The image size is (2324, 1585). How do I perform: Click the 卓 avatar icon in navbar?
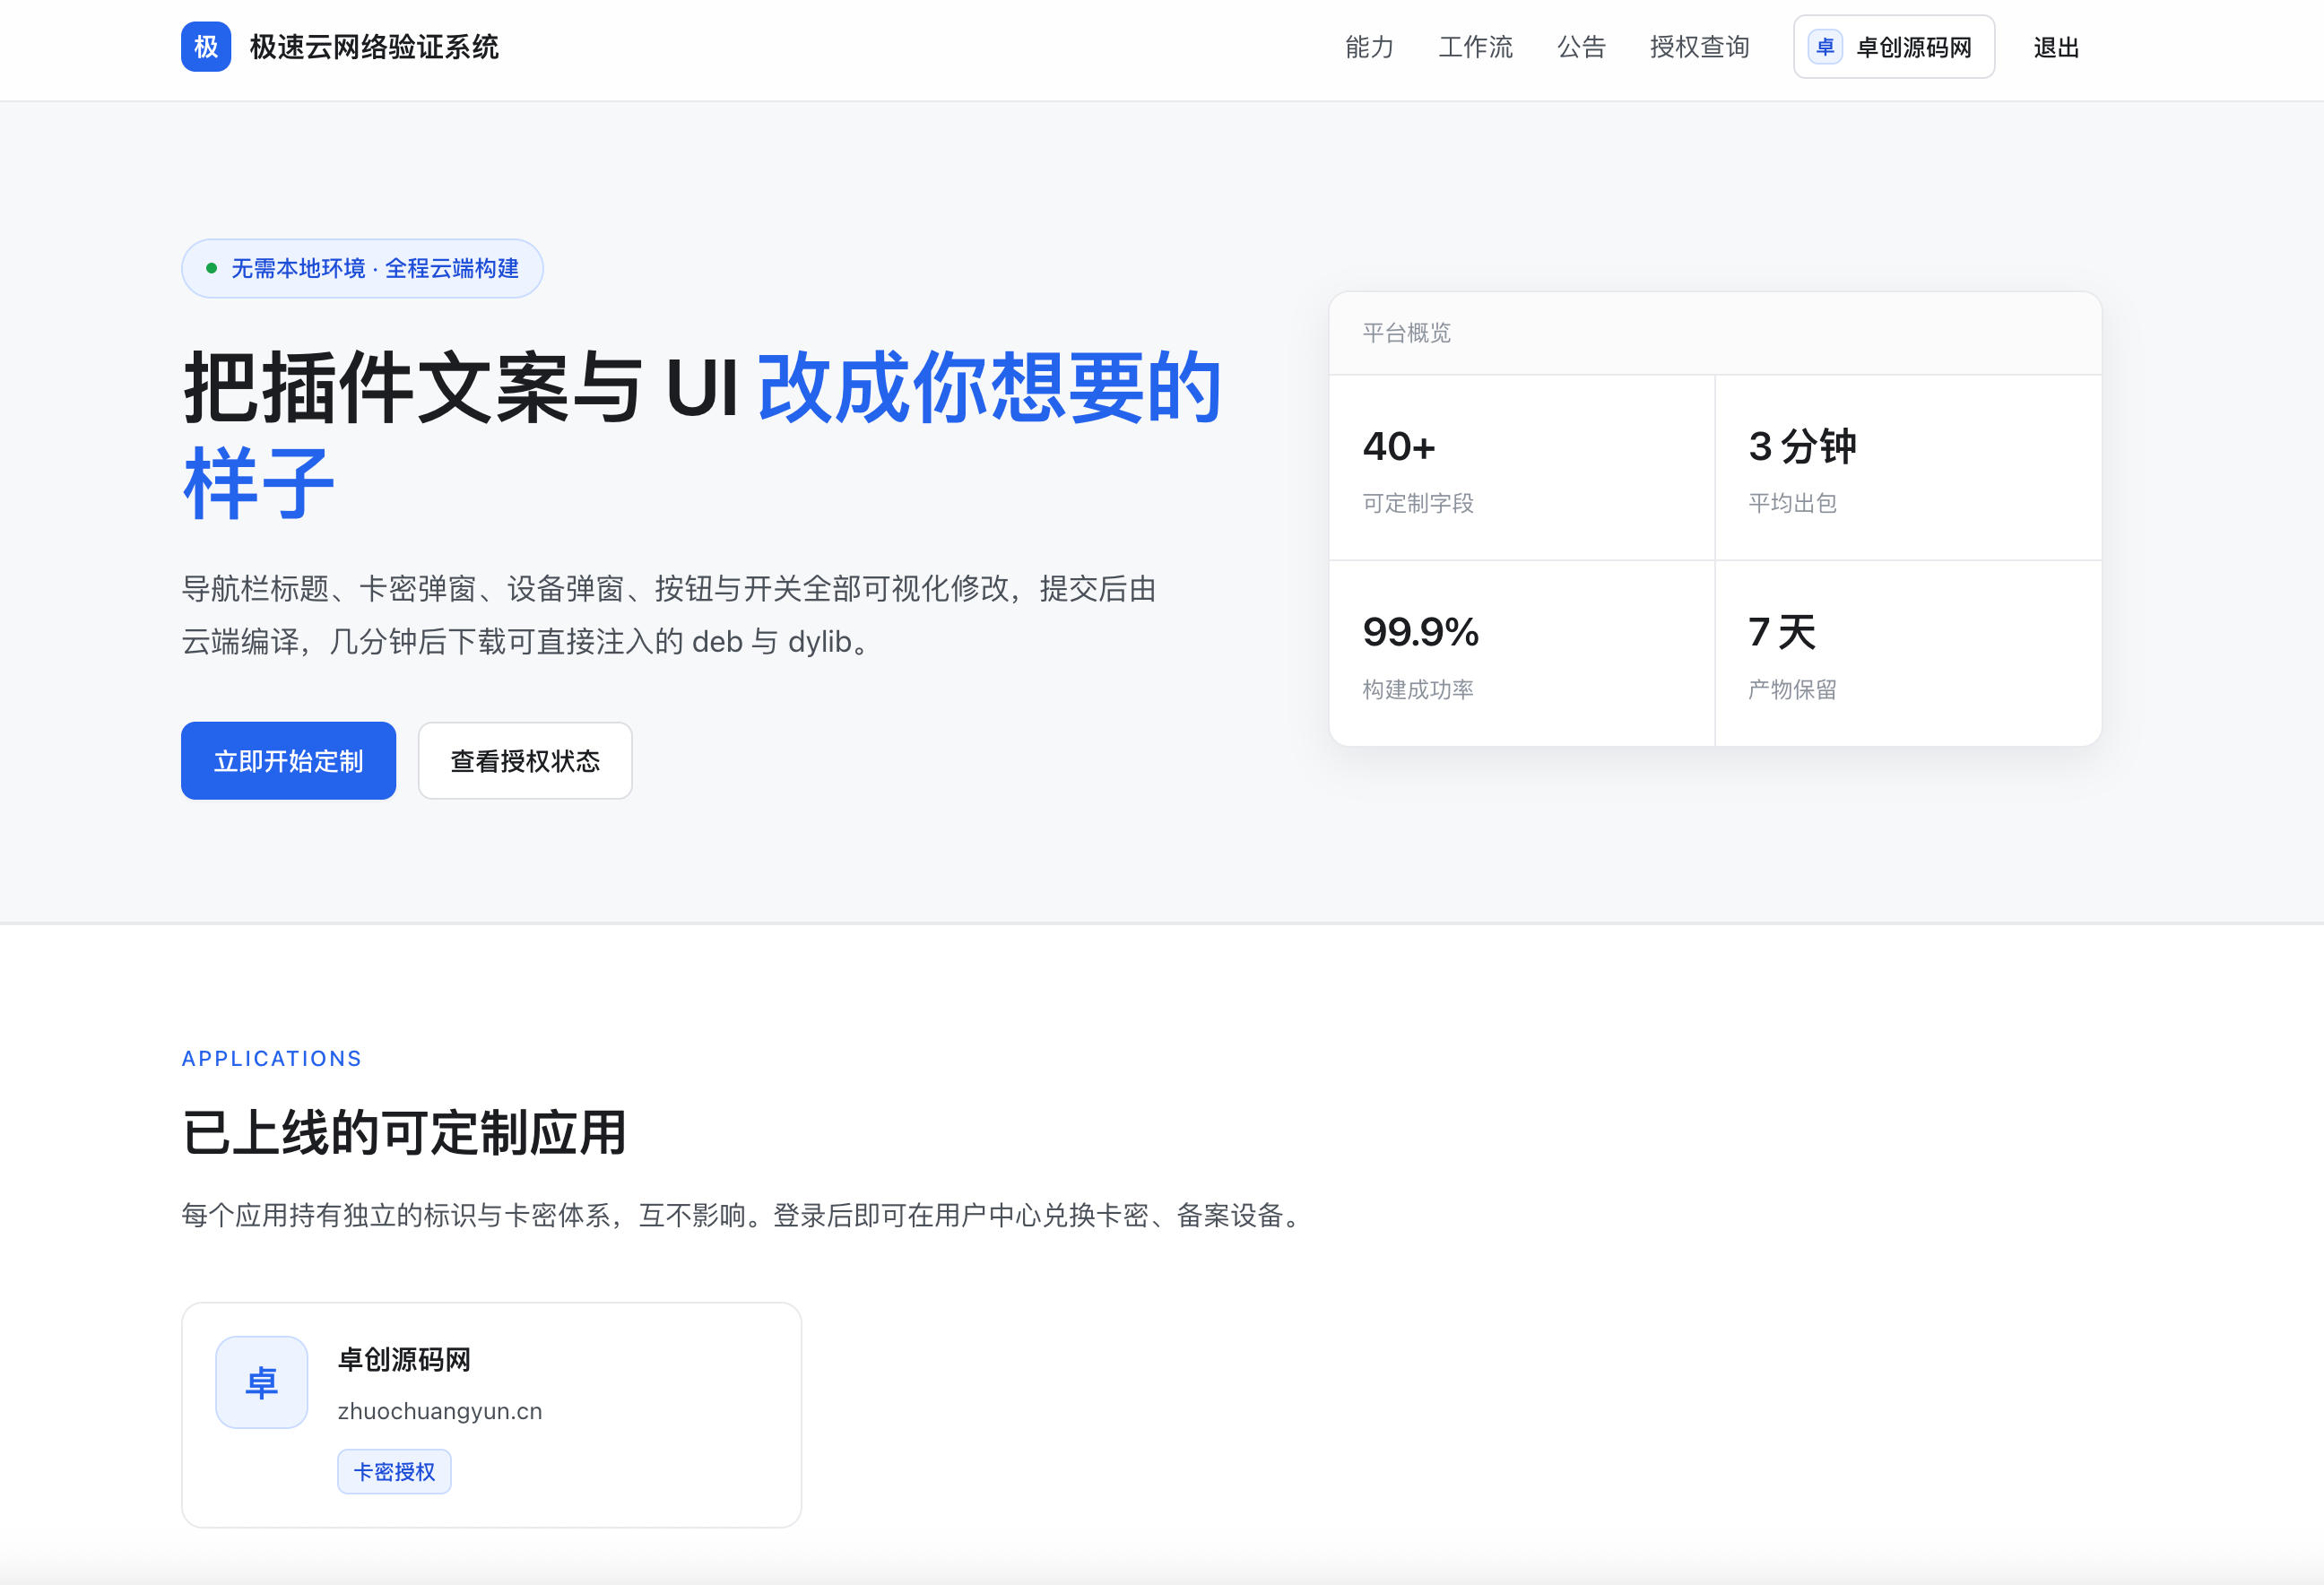pos(1825,47)
